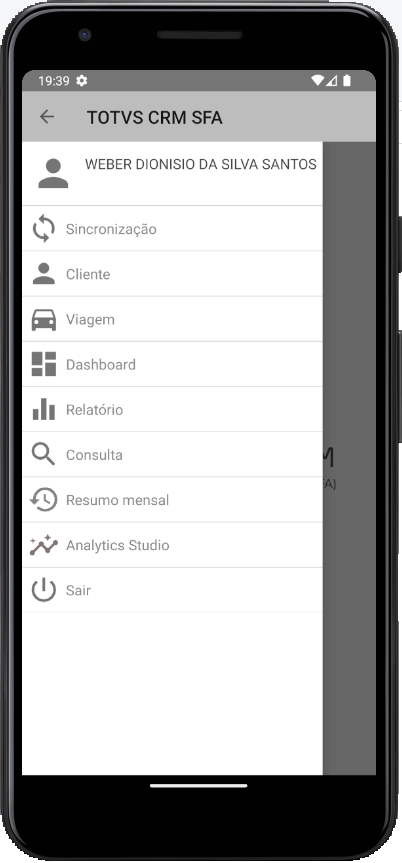The height and width of the screenshot is (863, 402).
Task: Click the Resumo mensal history clock icon
Action: point(44,500)
